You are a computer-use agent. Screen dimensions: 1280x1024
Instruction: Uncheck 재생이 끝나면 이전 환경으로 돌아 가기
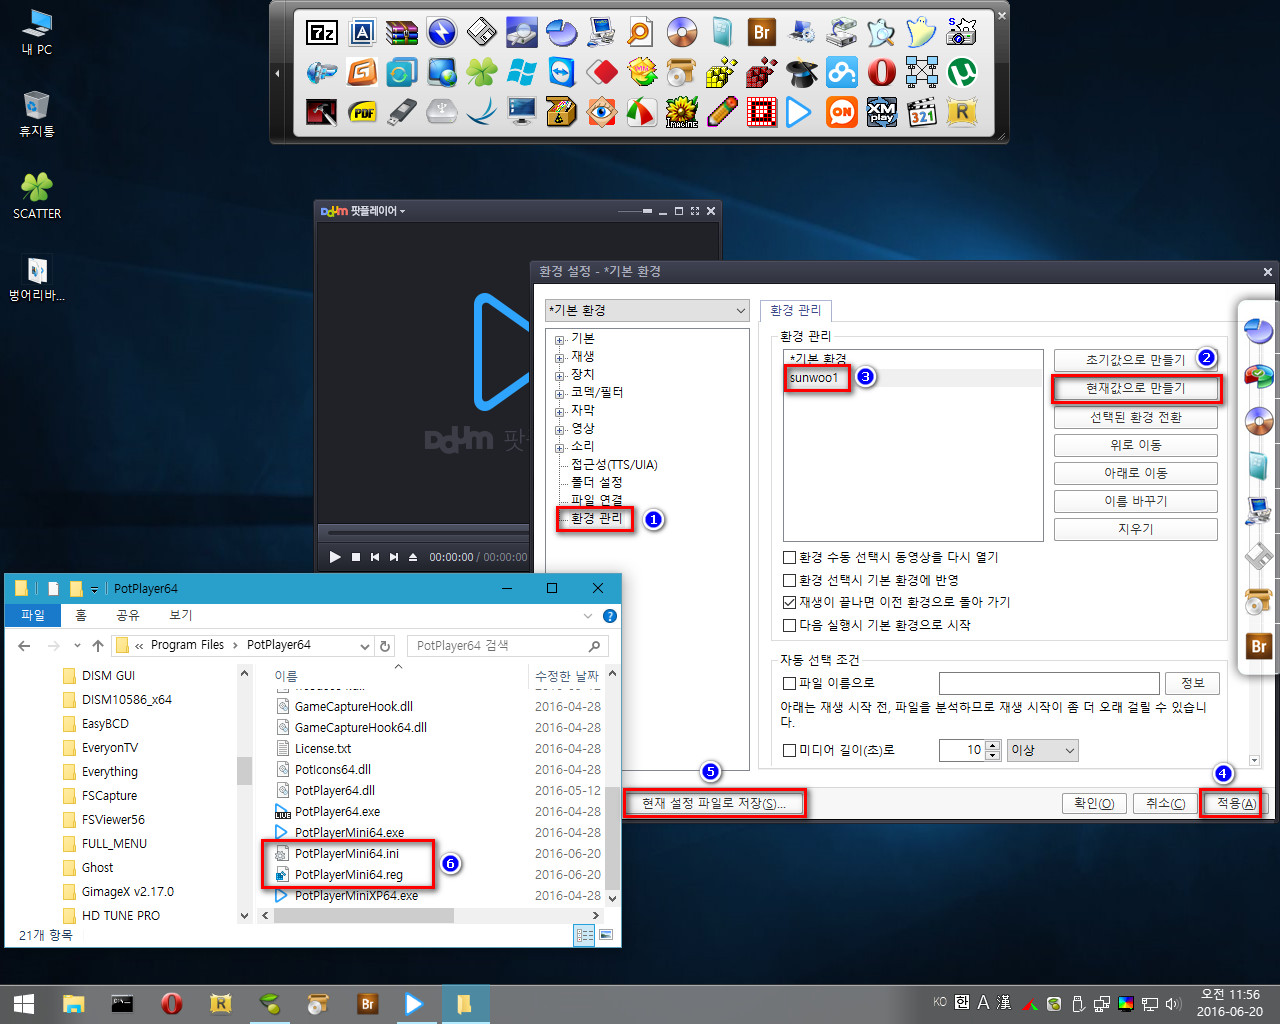(789, 603)
